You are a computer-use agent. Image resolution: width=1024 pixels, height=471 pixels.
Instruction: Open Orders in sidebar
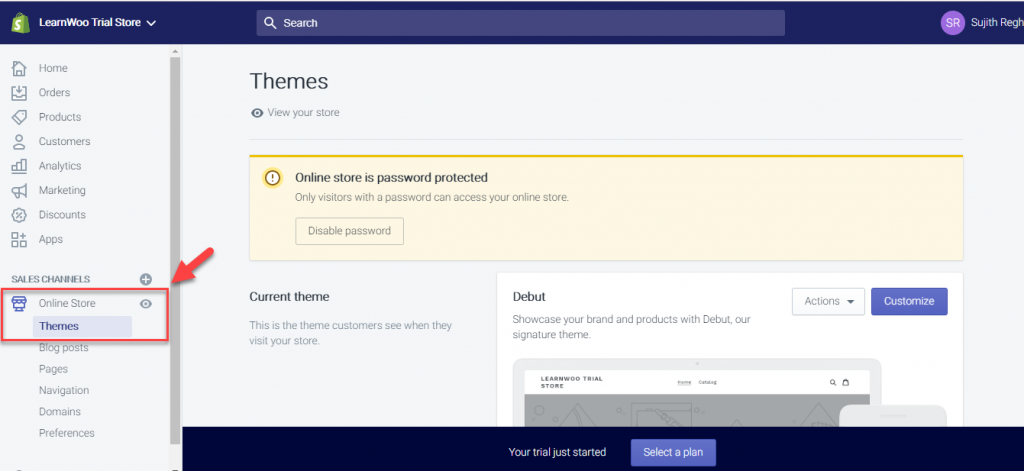pyautogui.click(x=54, y=93)
